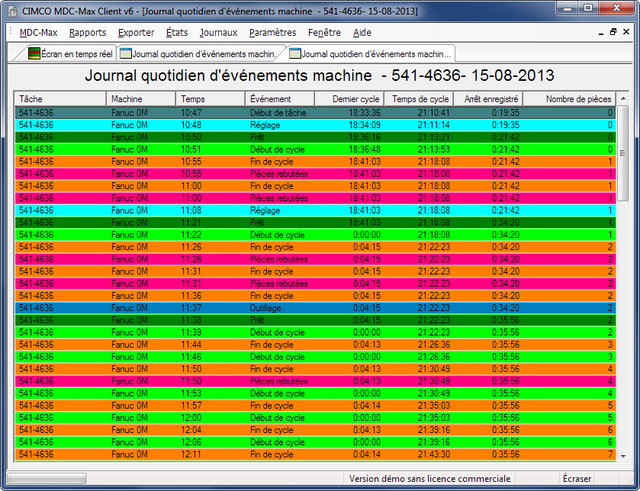
Task: Click the vertical scrollbar thumb
Action: click(623, 153)
